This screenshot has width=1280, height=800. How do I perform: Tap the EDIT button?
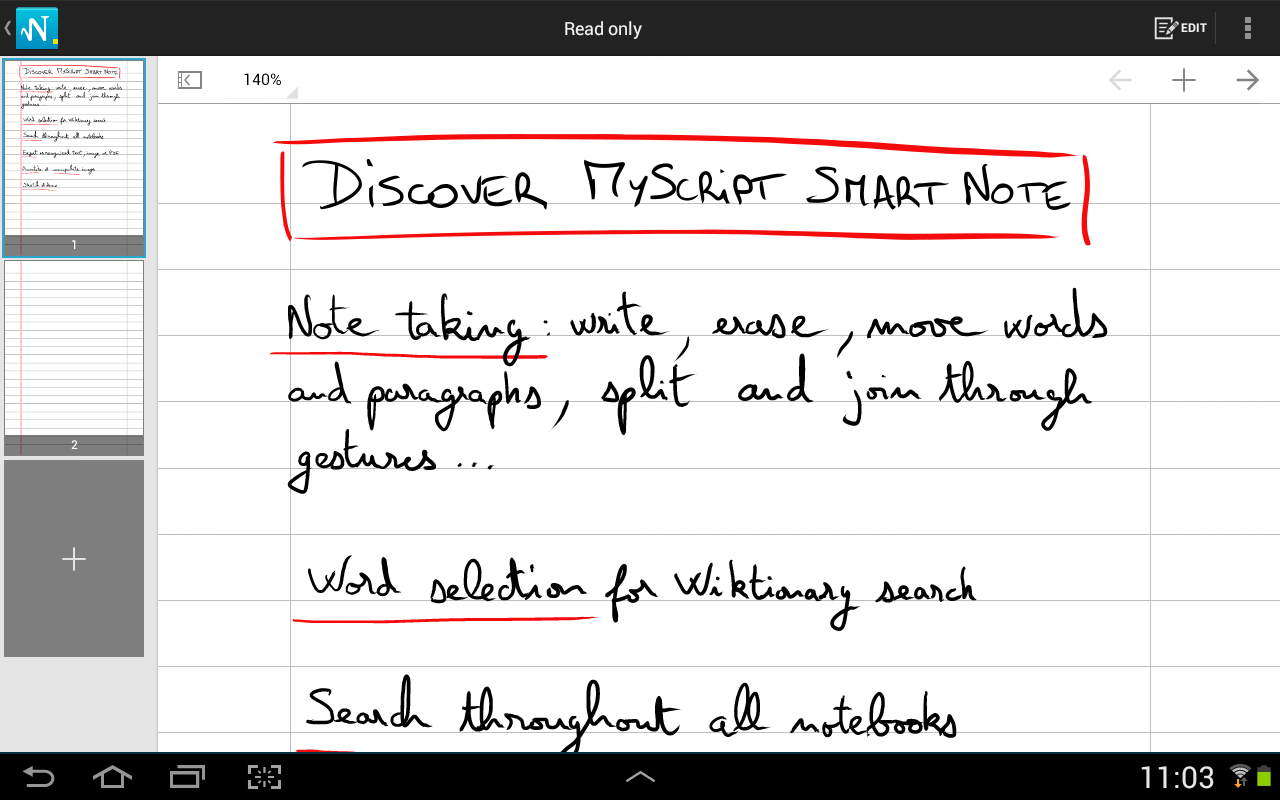pyautogui.click(x=1180, y=28)
